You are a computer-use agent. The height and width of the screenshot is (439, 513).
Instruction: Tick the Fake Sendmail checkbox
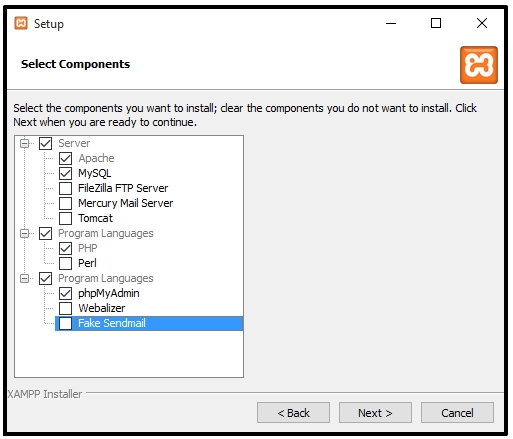tap(65, 323)
